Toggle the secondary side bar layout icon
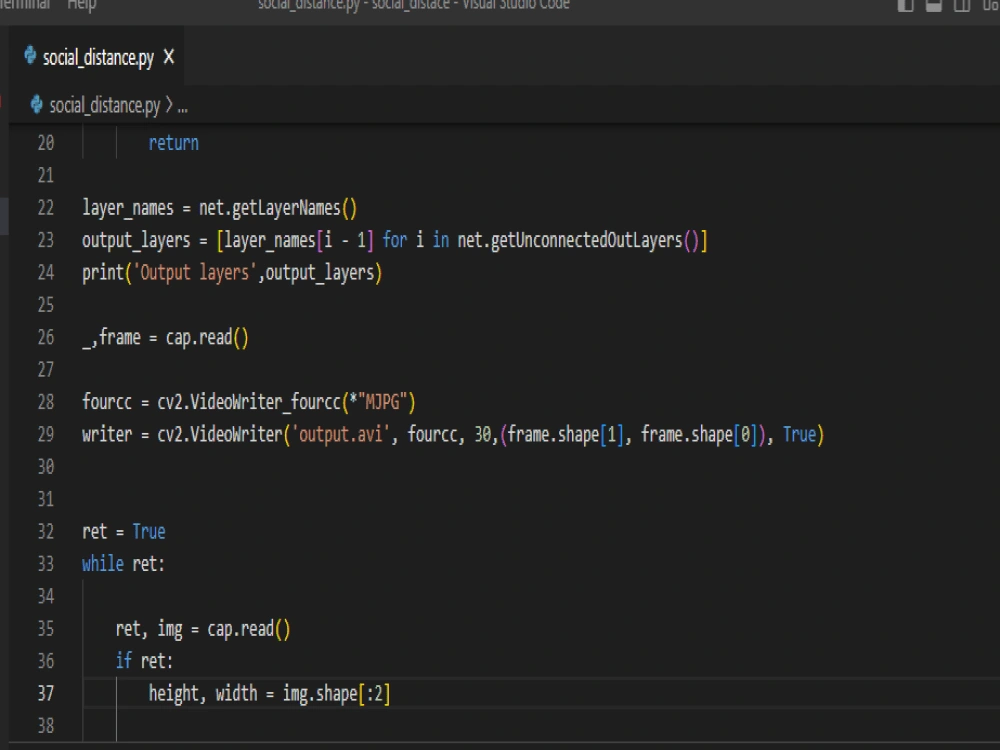Image resolution: width=1000 pixels, height=750 pixels. coord(962,6)
